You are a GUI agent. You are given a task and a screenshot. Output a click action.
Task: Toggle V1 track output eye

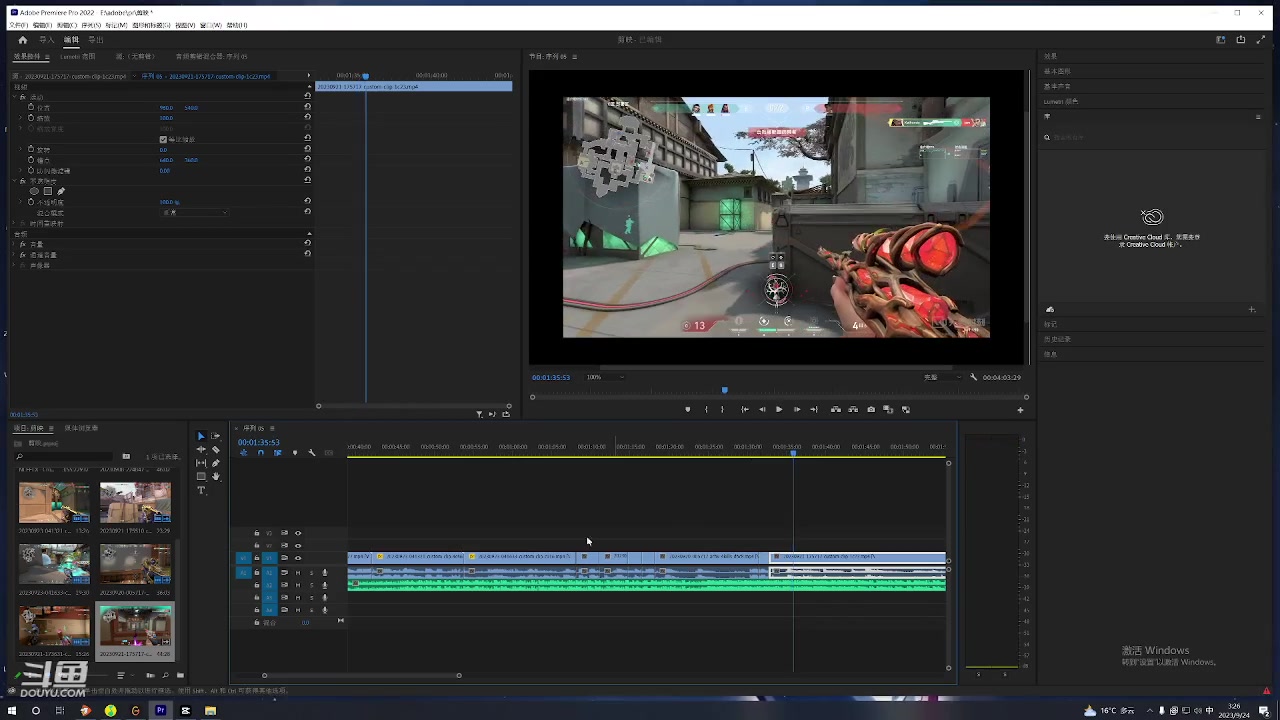tap(297, 558)
